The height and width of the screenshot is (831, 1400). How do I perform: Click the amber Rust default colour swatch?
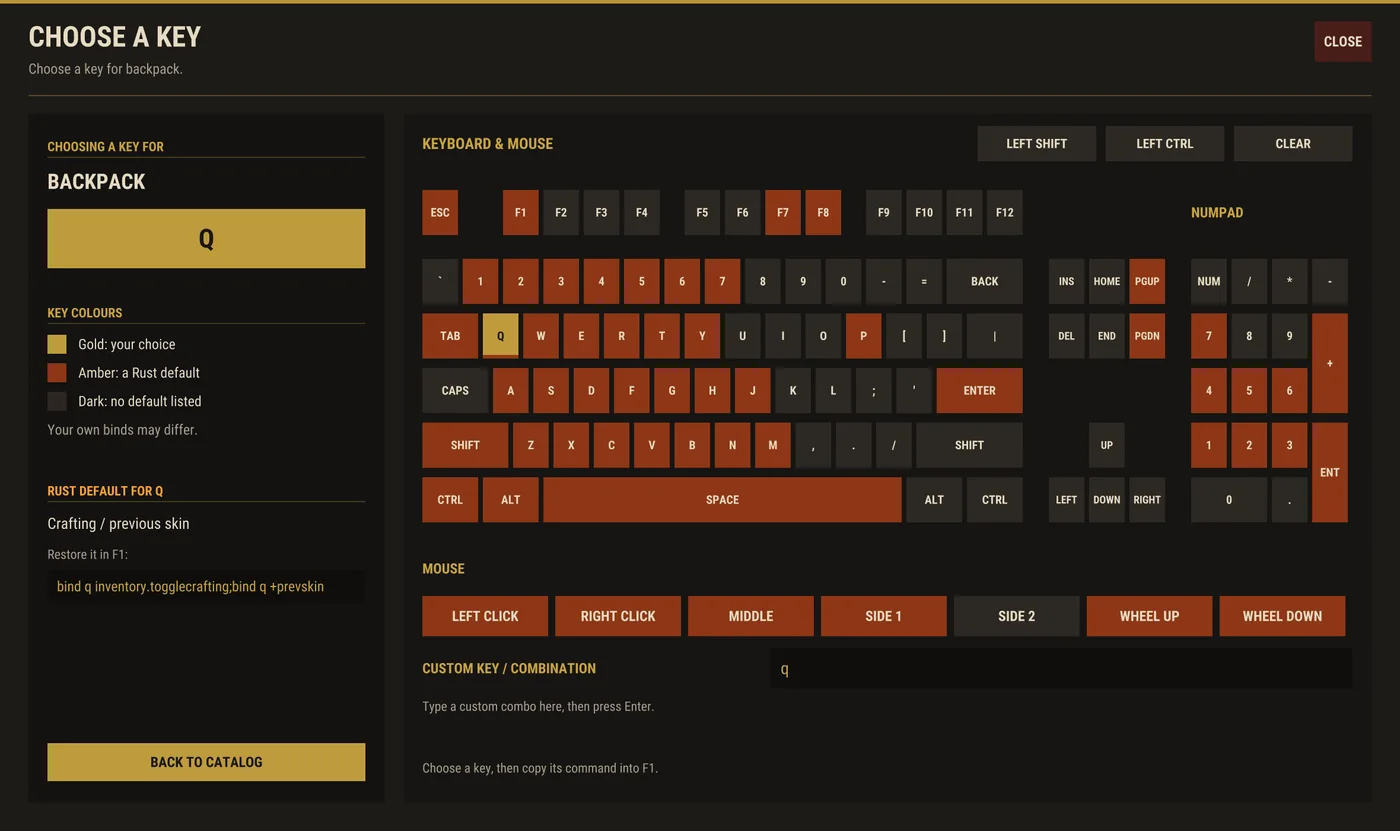pos(57,372)
